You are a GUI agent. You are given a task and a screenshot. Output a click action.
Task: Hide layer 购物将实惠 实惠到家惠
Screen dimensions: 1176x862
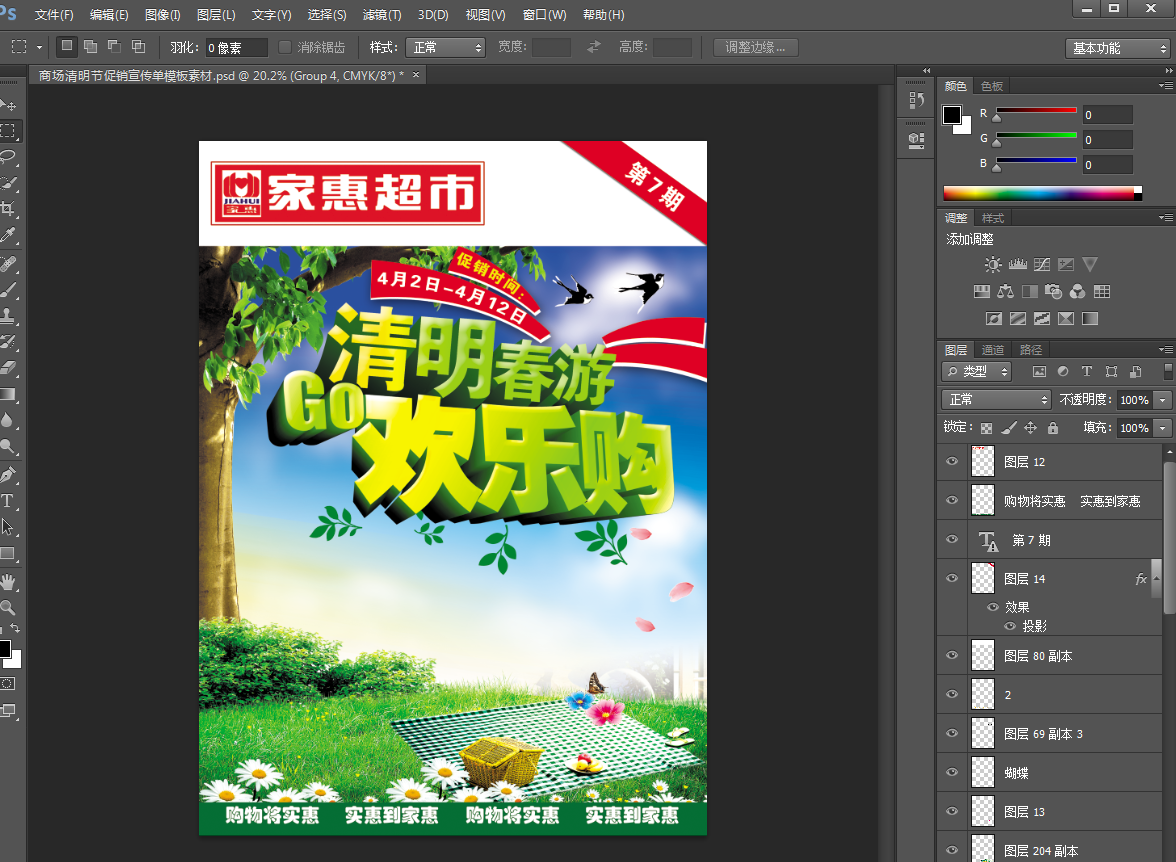pyautogui.click(x=952, y=500)
